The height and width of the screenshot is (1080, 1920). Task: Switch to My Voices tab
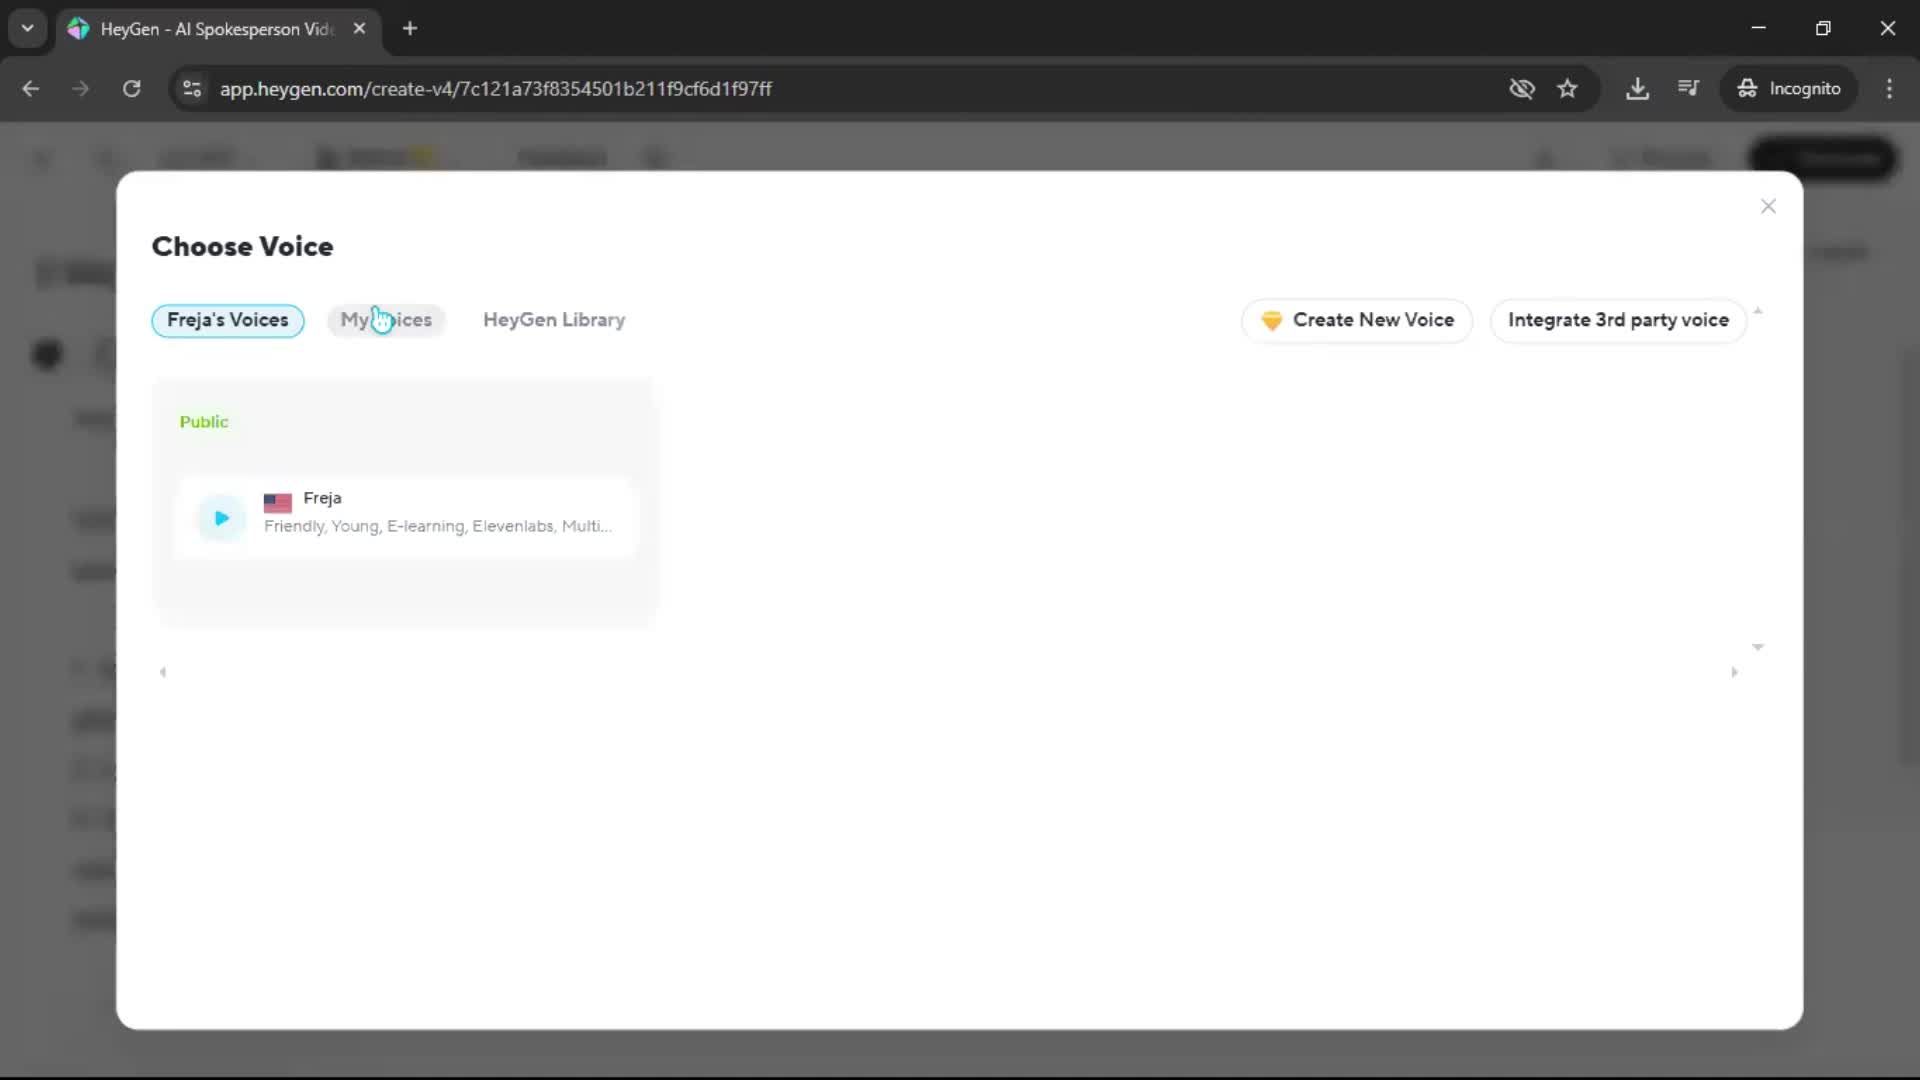386,320
